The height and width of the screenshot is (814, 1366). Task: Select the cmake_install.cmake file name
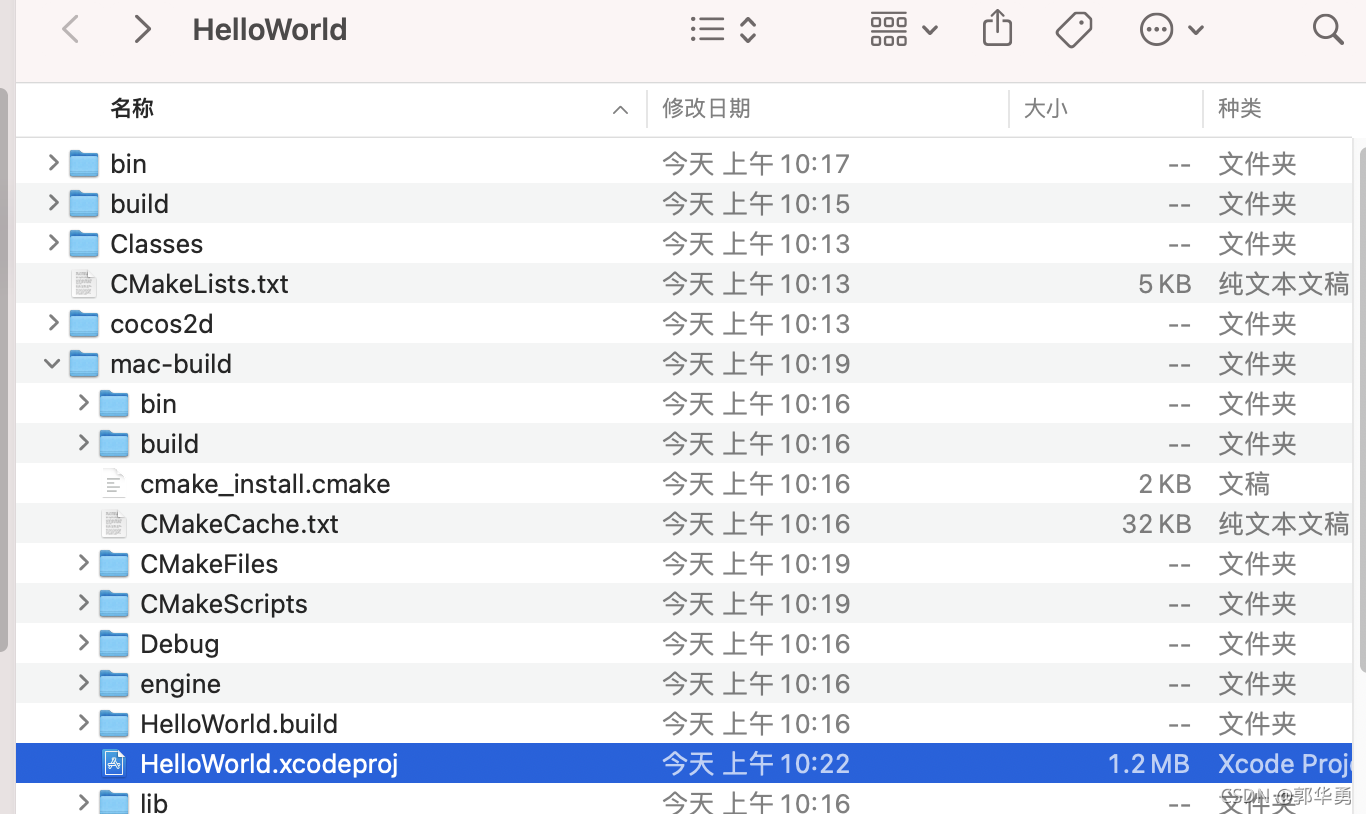pyautogui.click(x=265, y=484)
